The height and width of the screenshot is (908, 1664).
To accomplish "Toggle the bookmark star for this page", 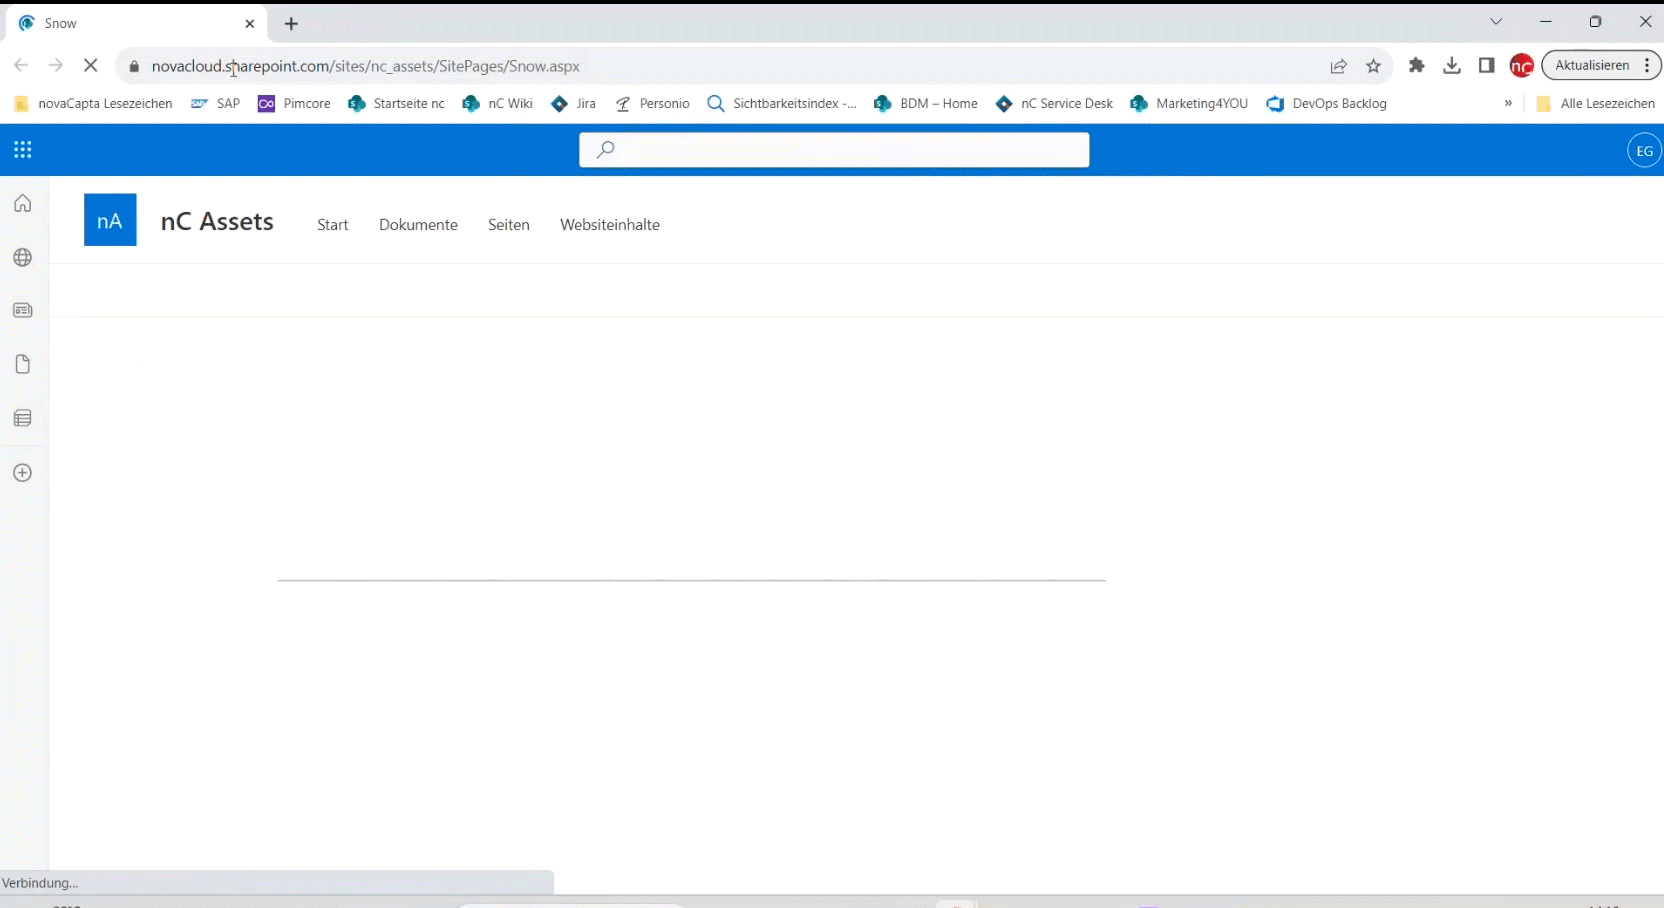I will [x=1375, y=66].
